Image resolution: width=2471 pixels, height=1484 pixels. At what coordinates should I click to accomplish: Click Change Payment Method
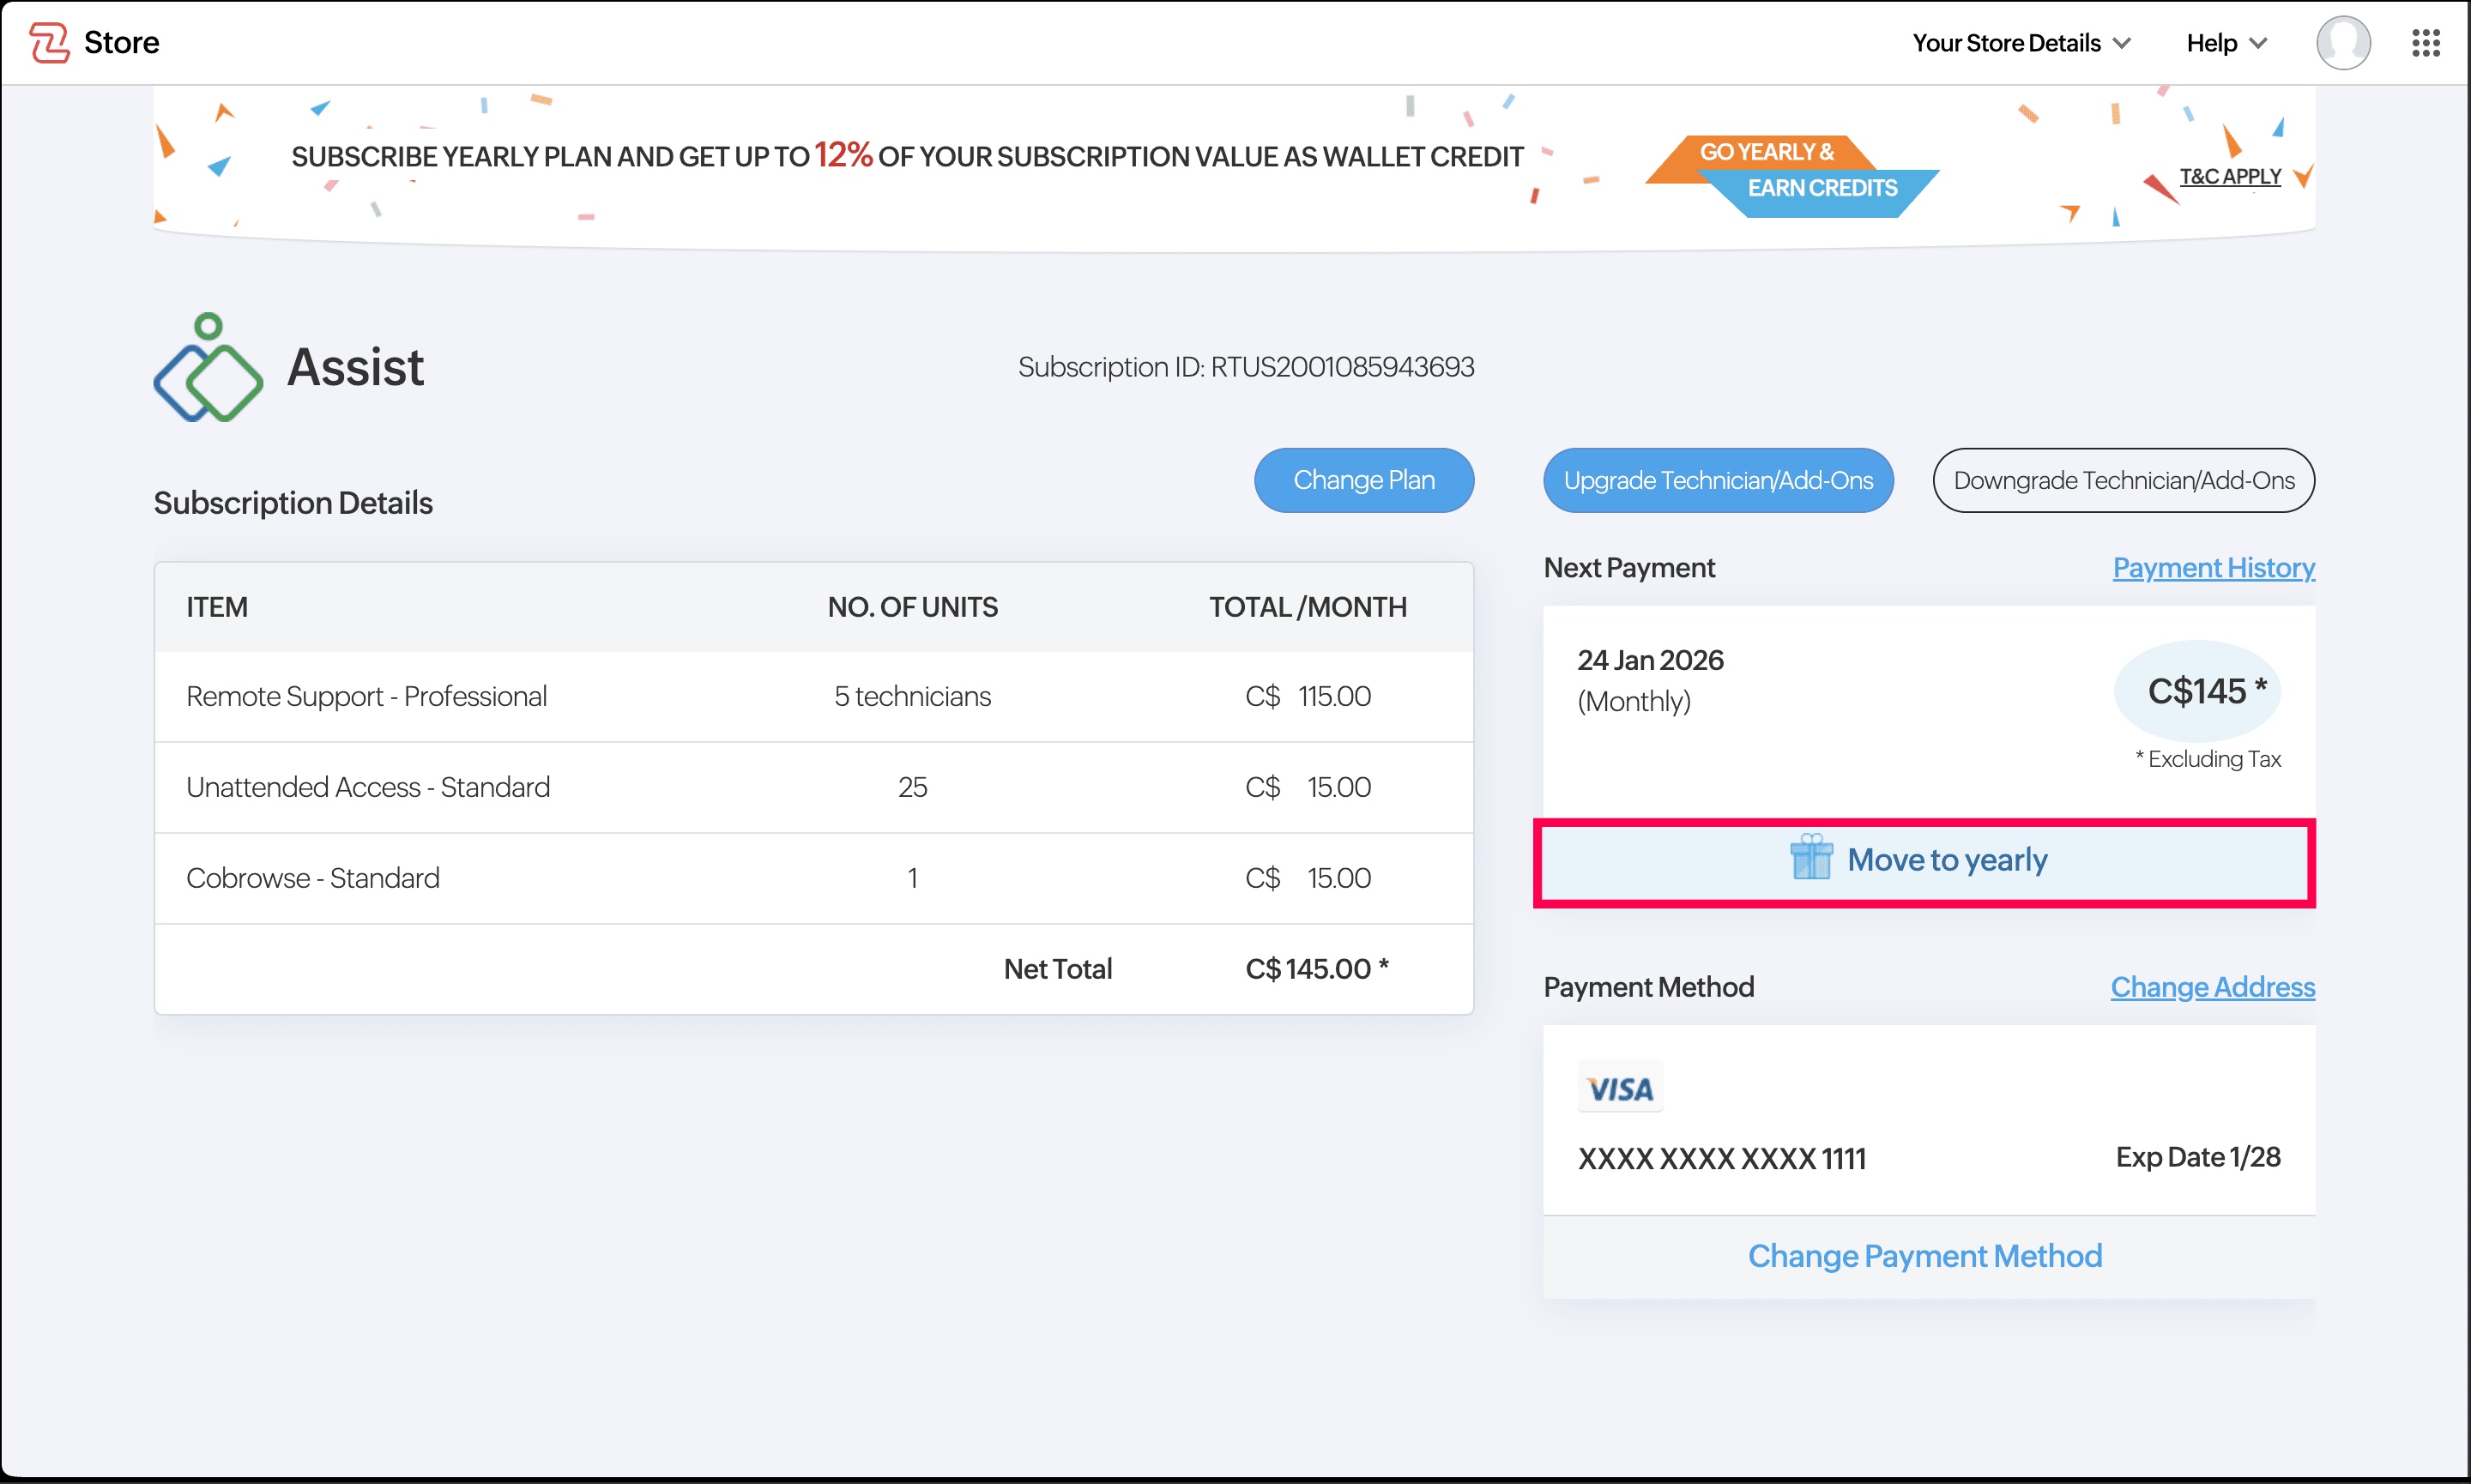pyautogui.click(x=1924, y=1256)
